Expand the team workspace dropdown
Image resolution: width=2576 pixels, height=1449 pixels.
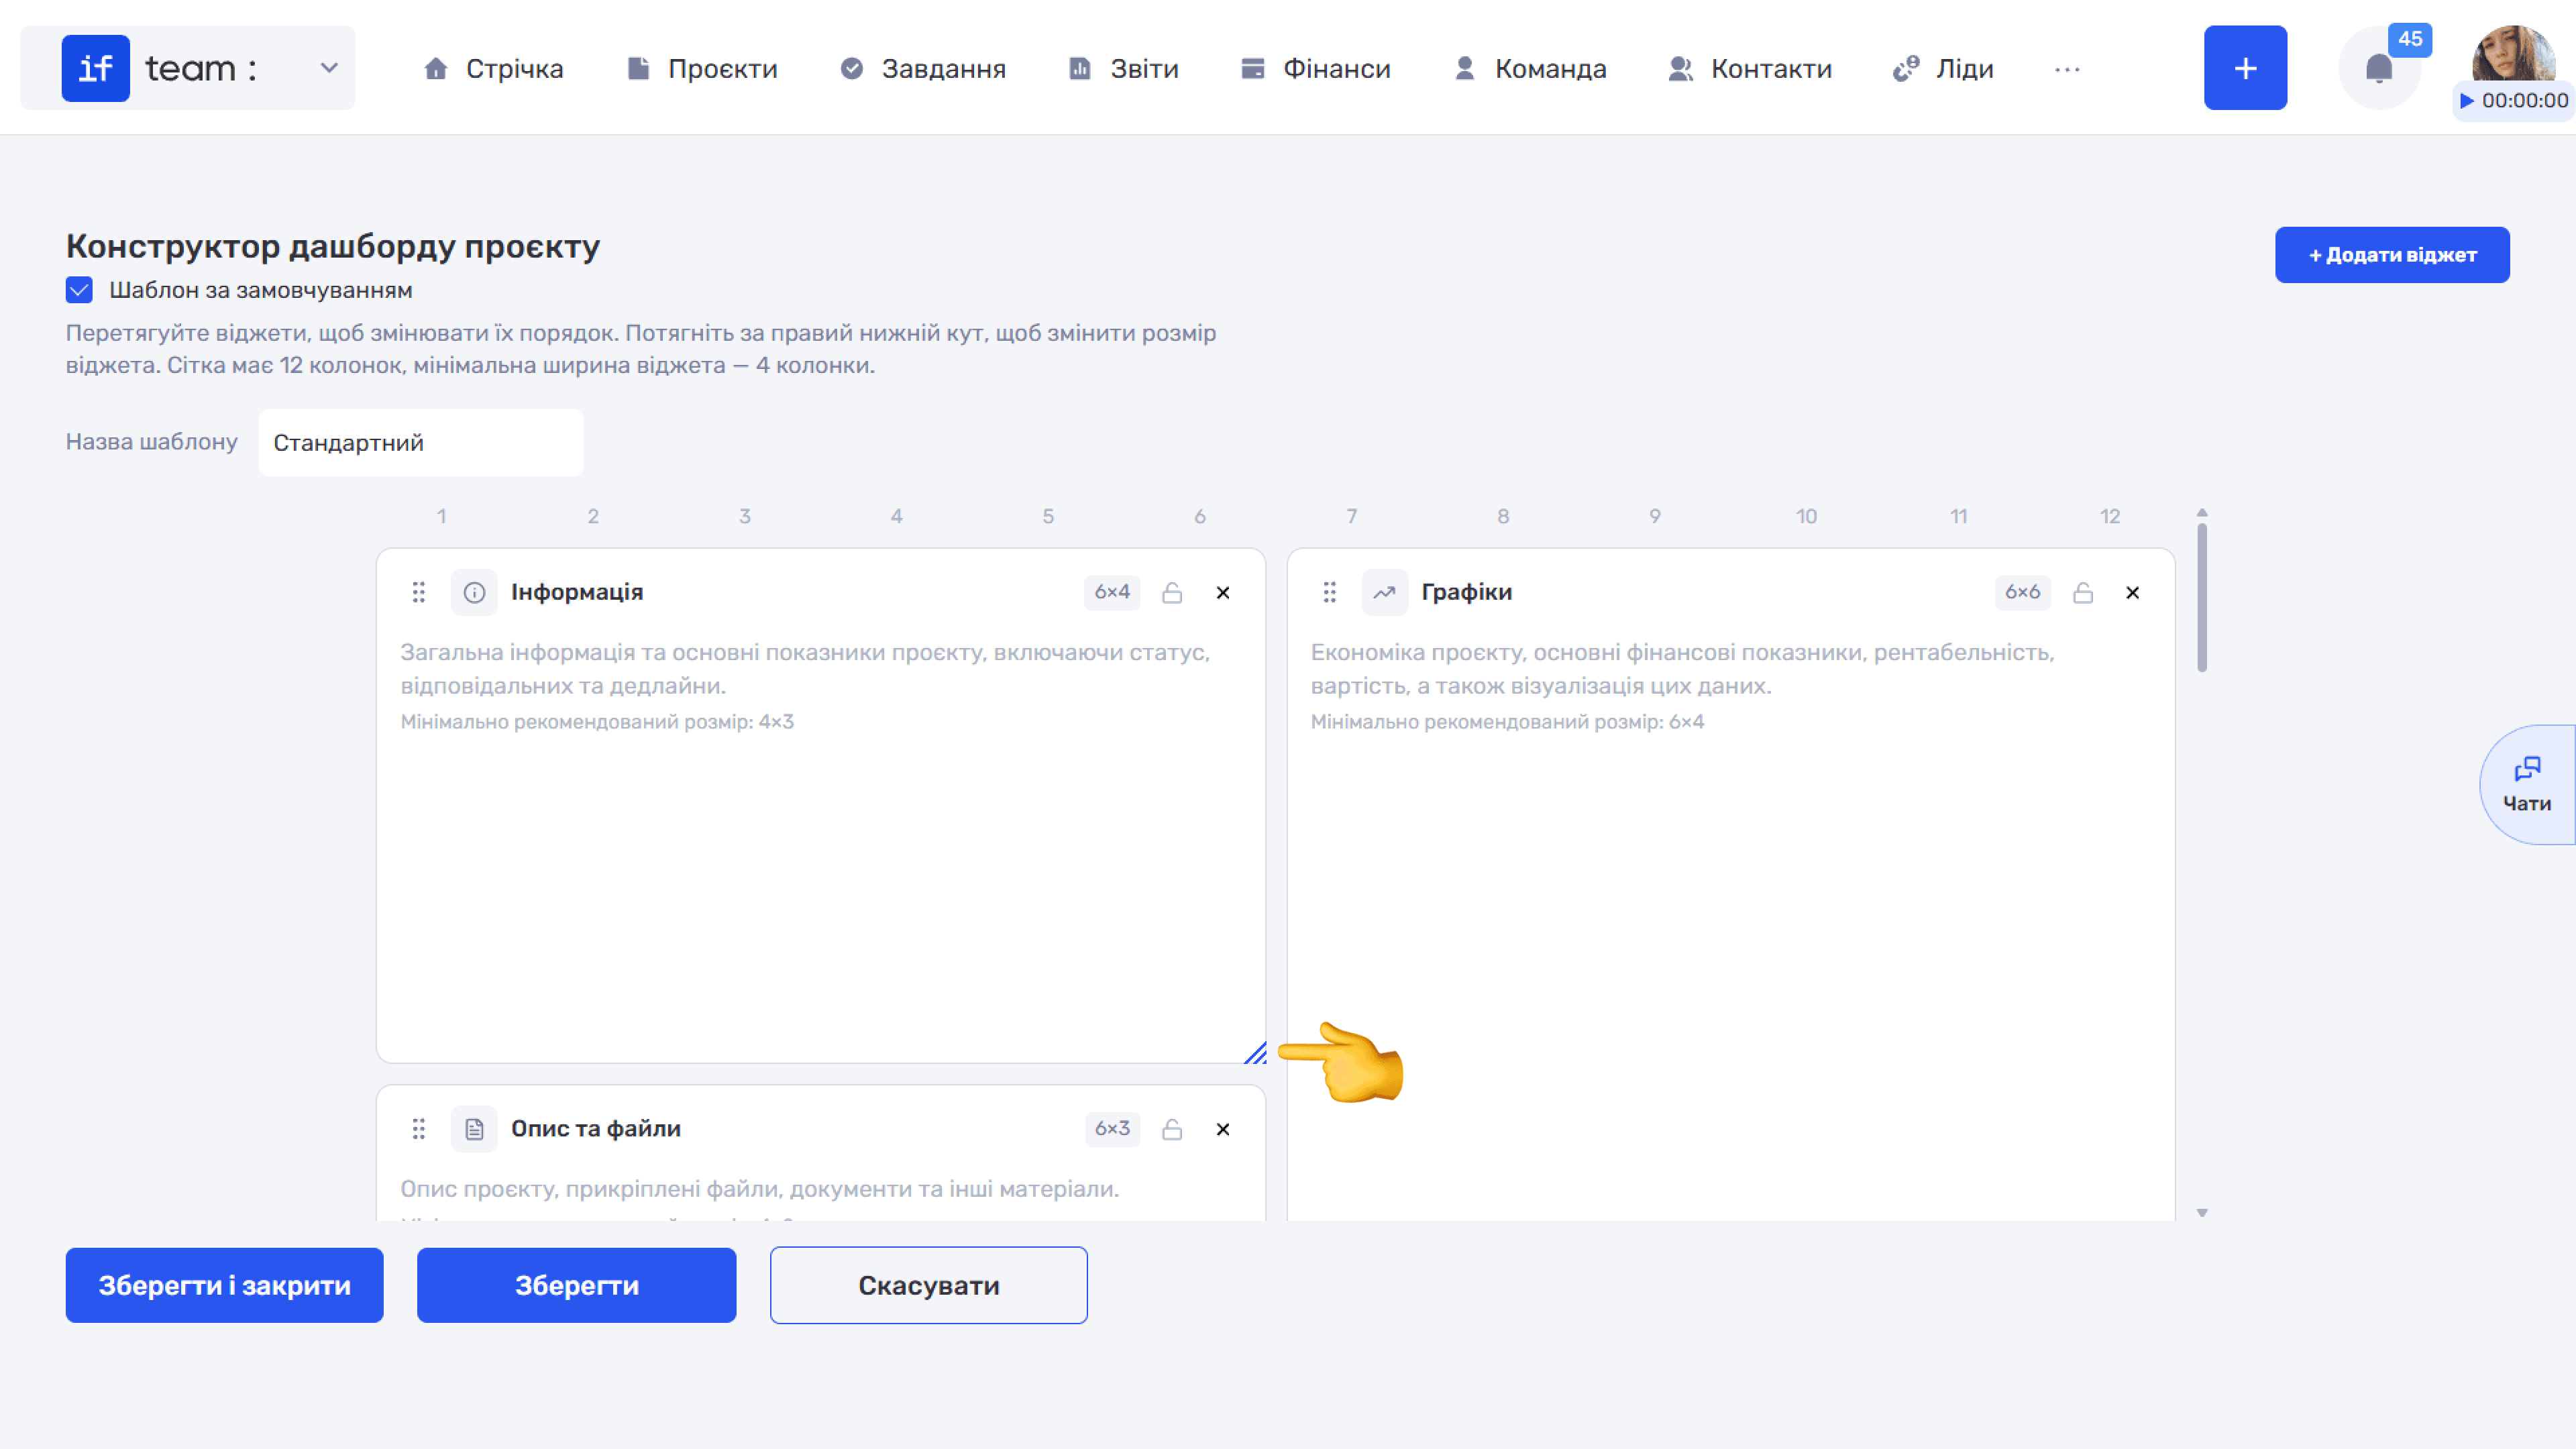coord(329,68)
